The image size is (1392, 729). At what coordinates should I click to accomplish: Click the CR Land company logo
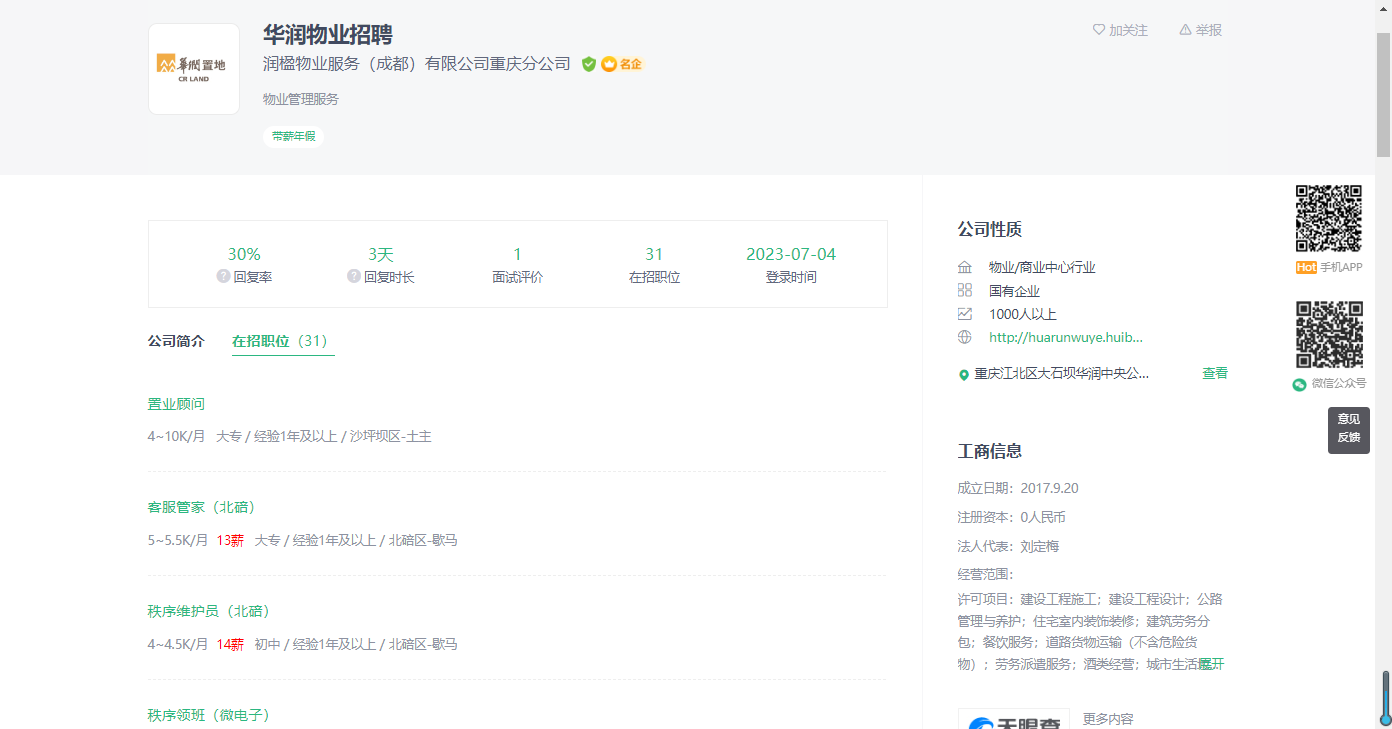[x=194, y=69]
